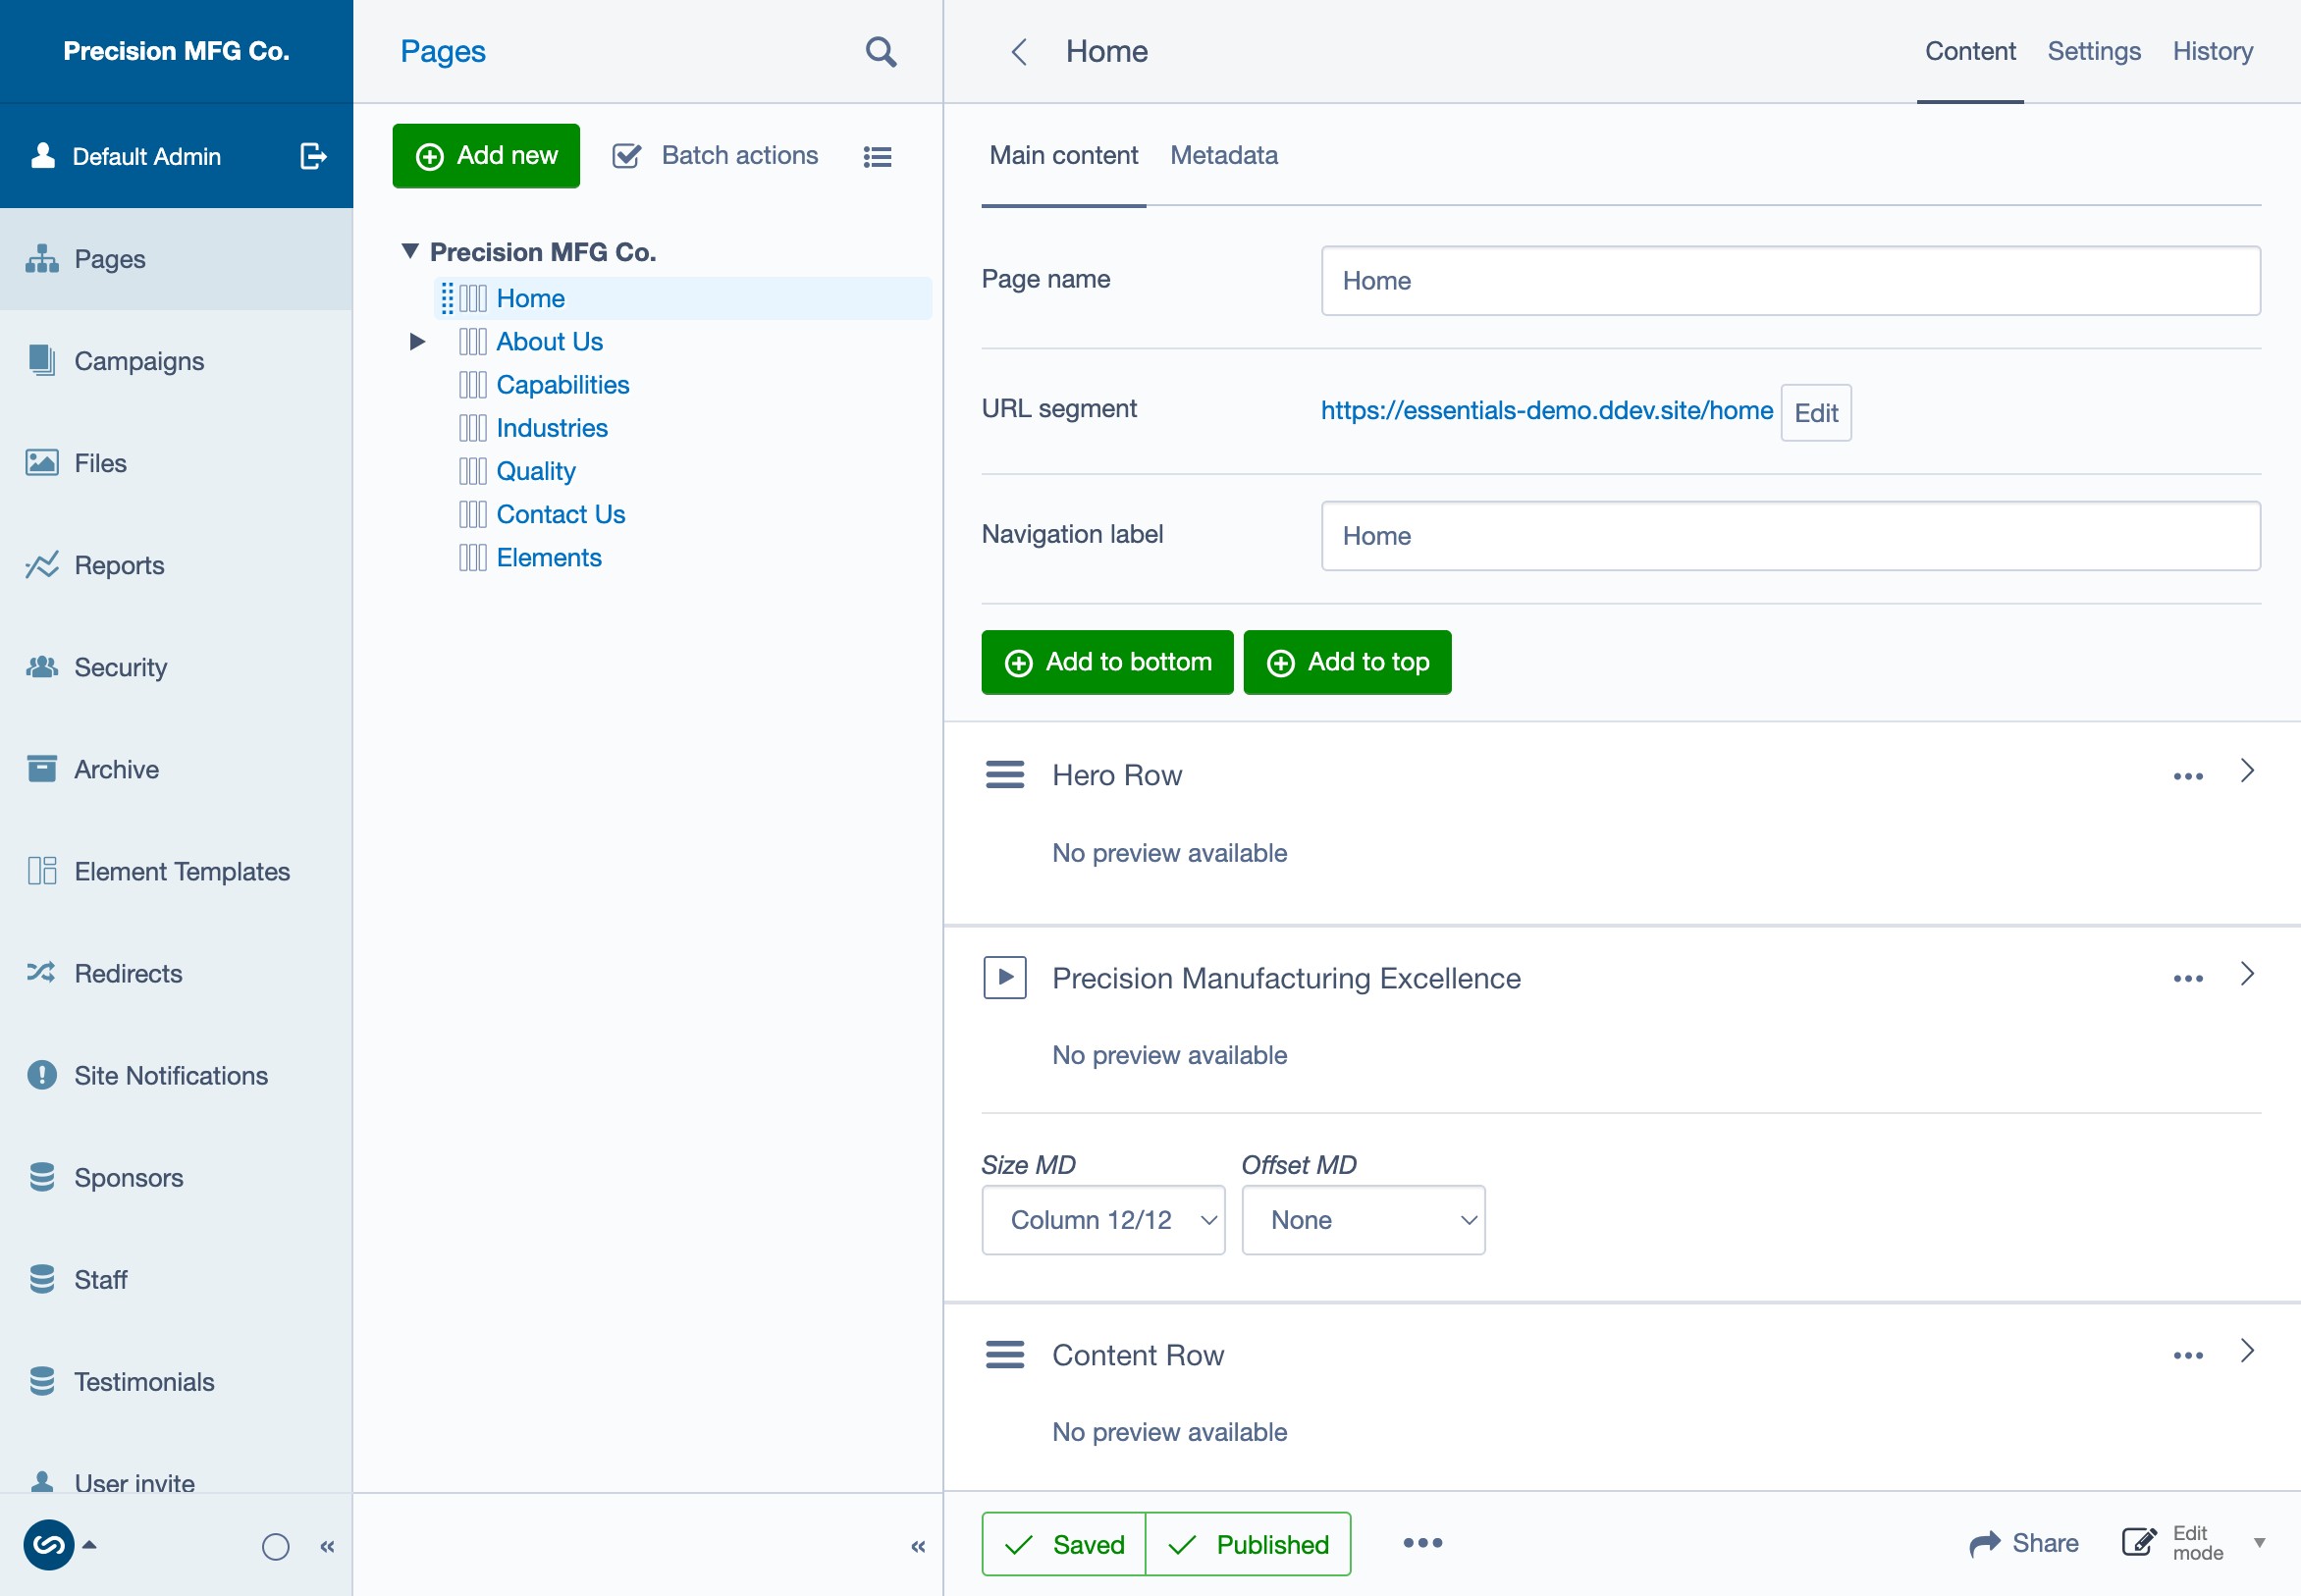Click the Saved button
This screenshot has width=2301, height=1596.
[x=1064, y=1544]
